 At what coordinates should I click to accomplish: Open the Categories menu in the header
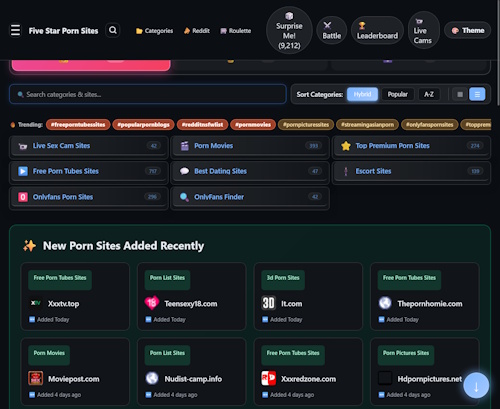[x=154, y=31]
